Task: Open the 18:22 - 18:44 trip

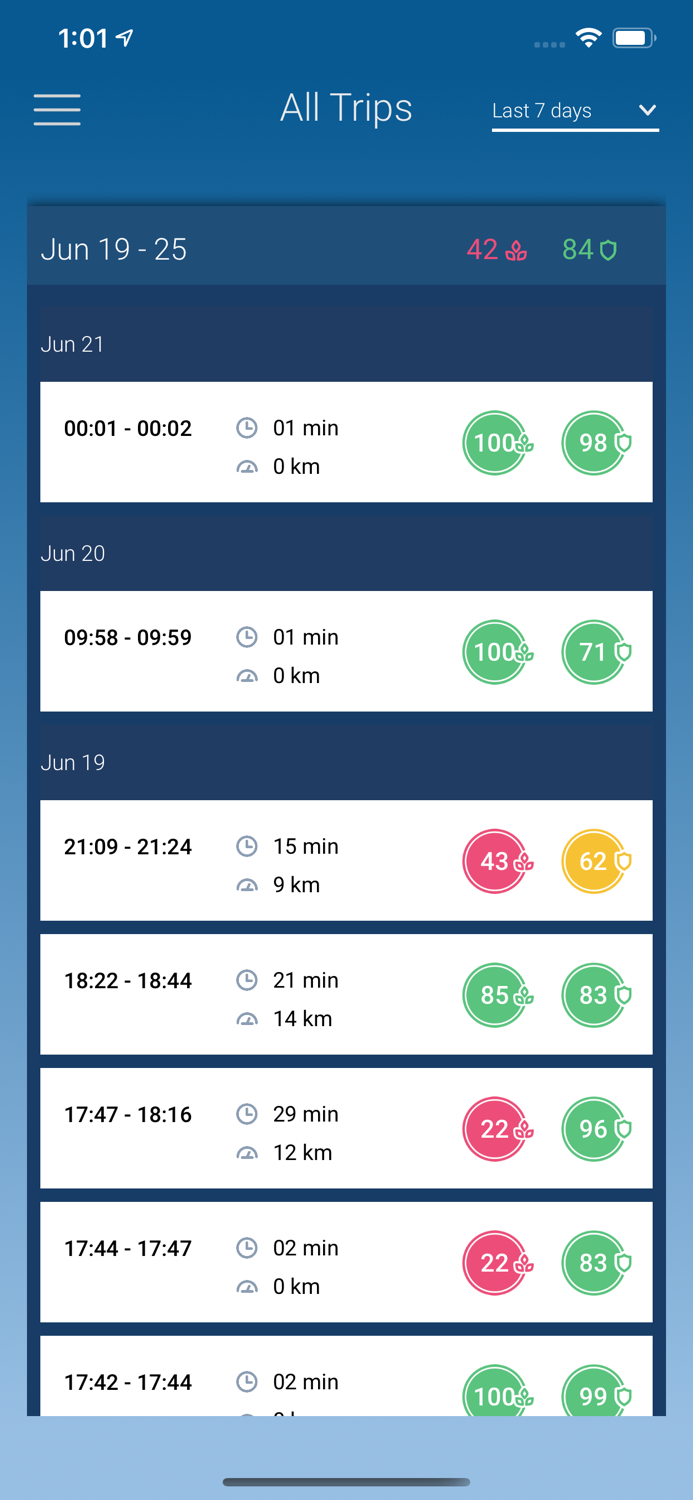Action: coord(128,981)
